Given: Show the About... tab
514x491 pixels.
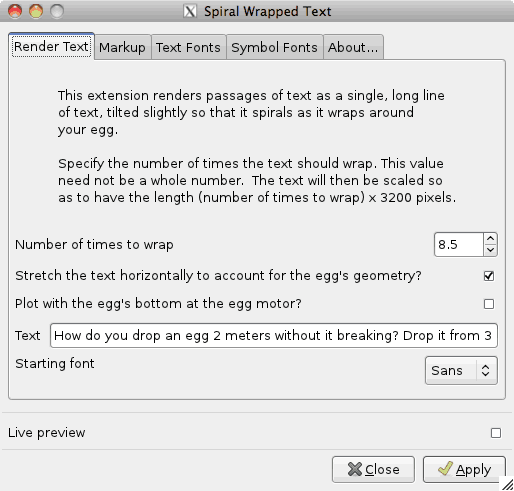Looking at the screenshot, I should tap(353, 47).
